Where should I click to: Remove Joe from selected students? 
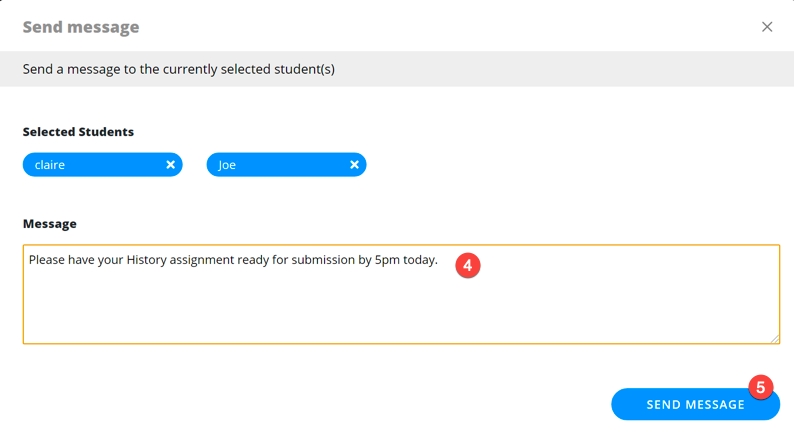354,165
